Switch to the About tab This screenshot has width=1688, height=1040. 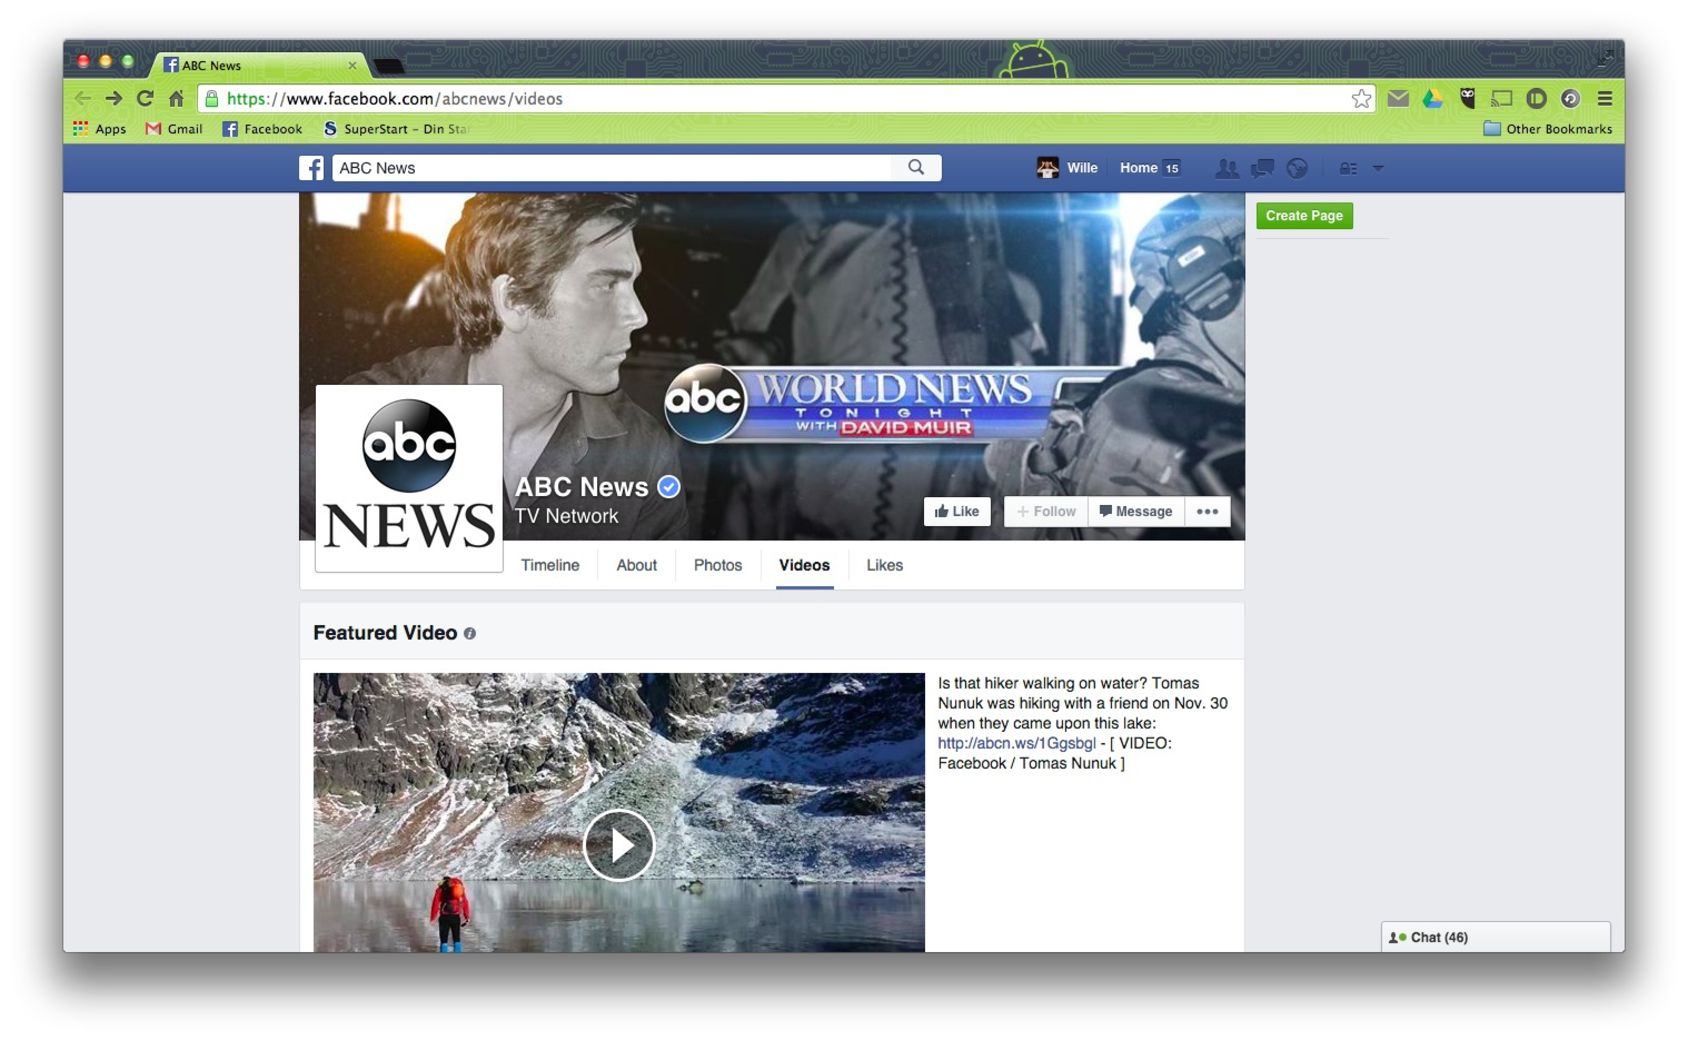pyautogui.click(x=637, y=565)
